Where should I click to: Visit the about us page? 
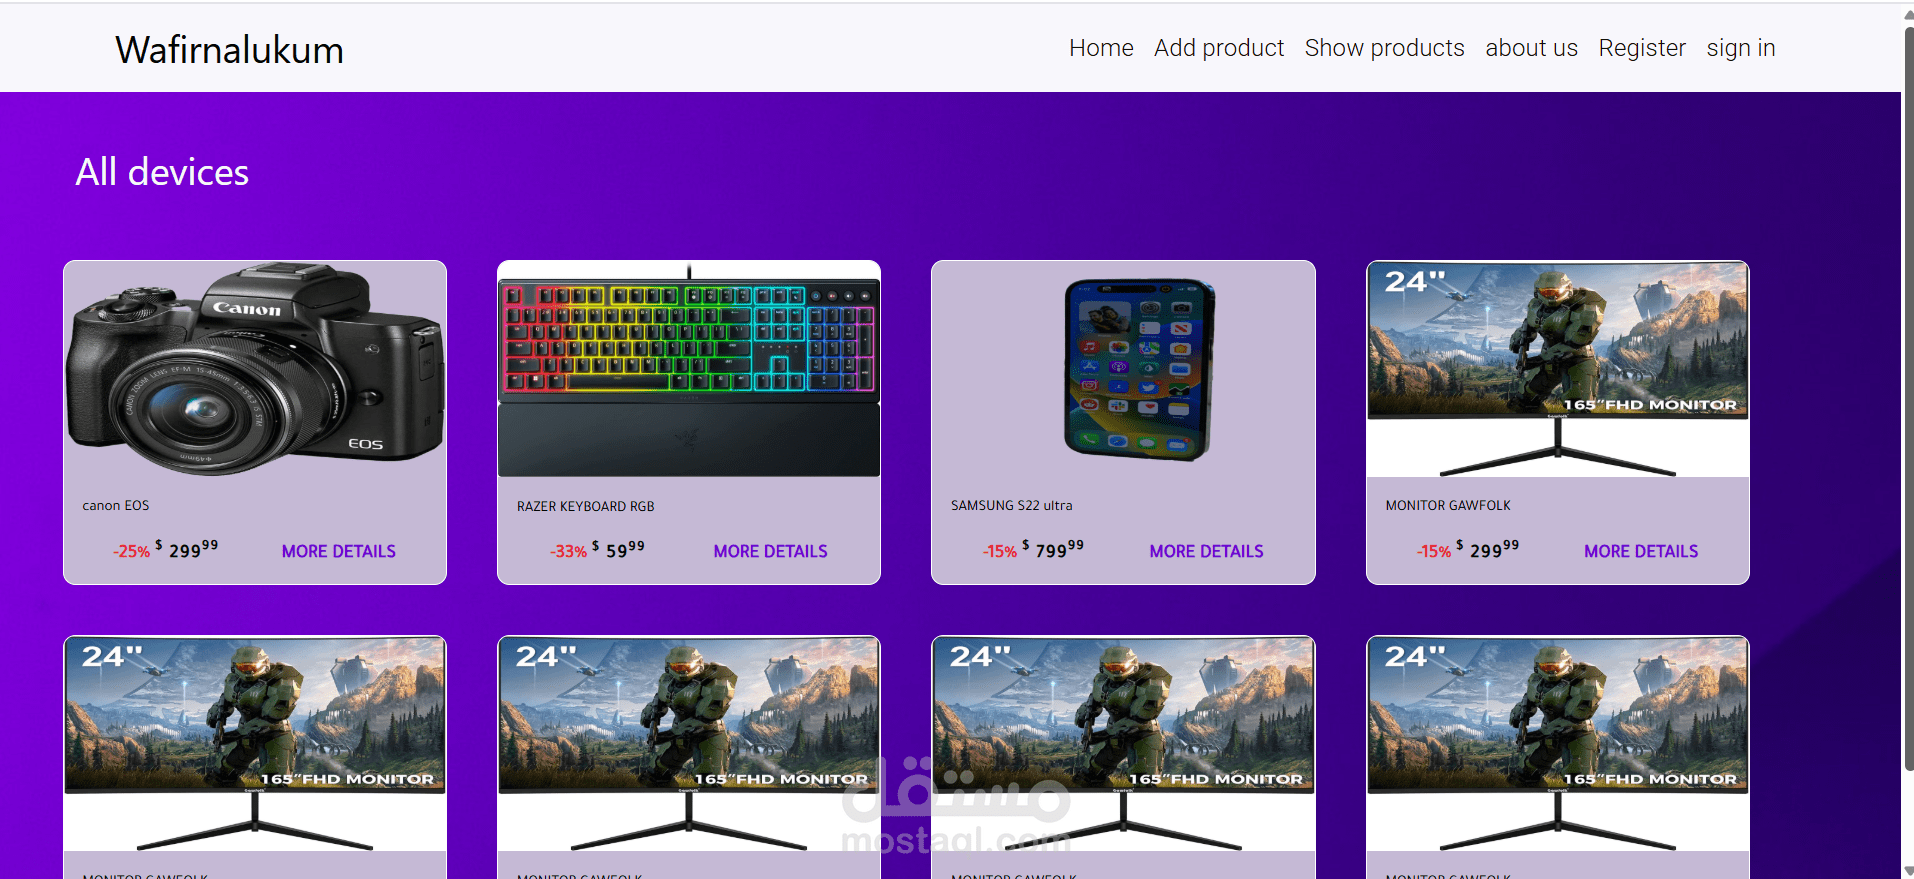(1531, 48)
